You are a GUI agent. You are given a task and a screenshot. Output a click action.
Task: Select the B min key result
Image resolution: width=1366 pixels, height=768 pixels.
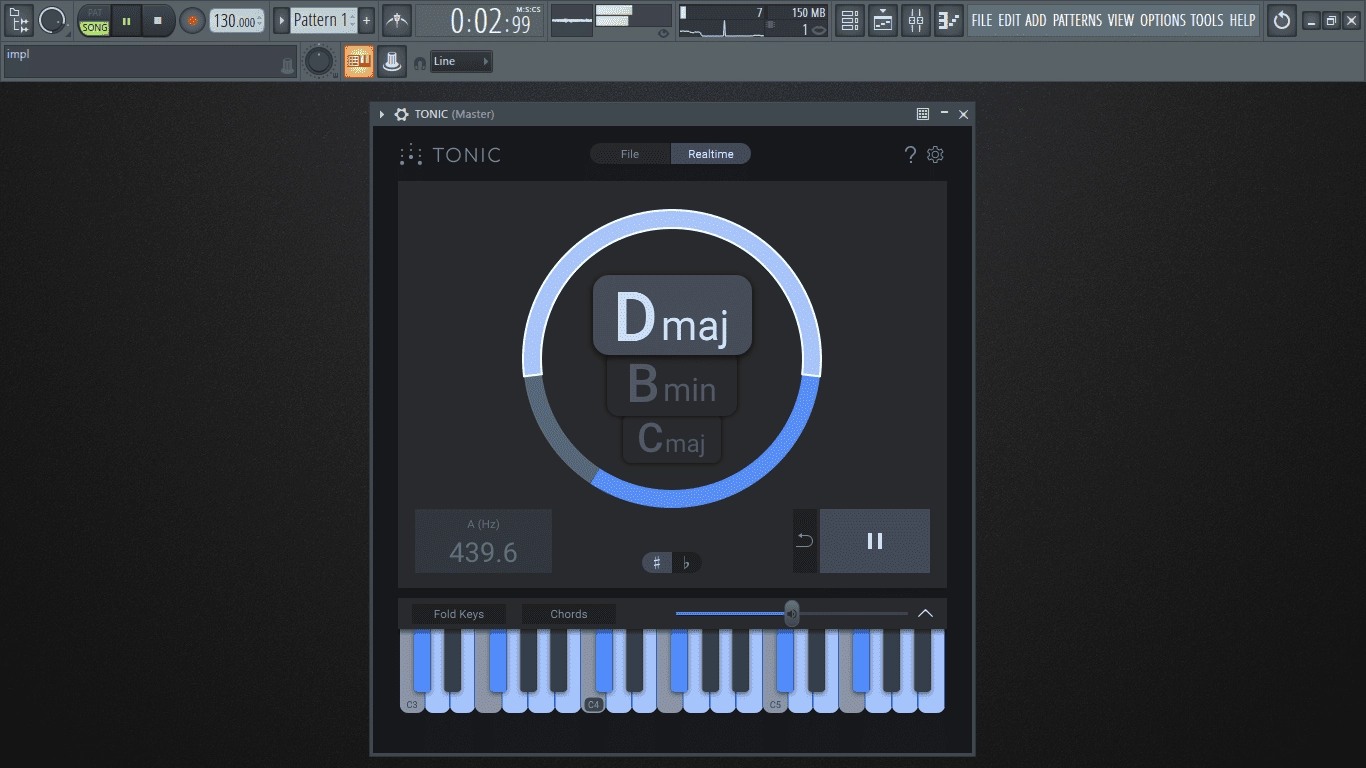pyautogui.click(x=672, y=385)
